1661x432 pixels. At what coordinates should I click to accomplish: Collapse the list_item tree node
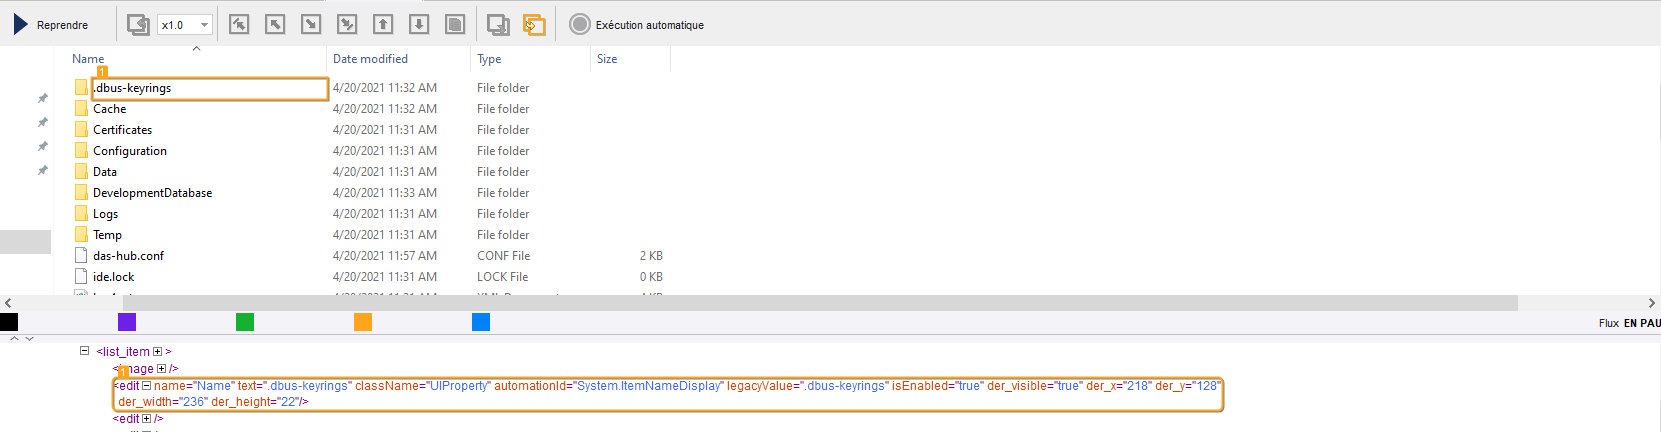85,351
